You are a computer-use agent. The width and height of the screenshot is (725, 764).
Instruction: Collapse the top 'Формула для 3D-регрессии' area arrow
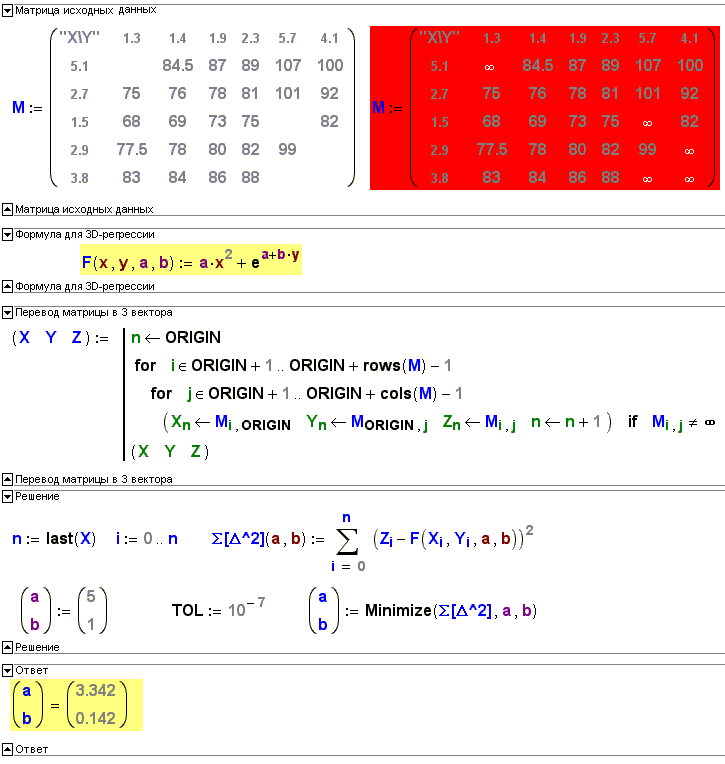tap(7, 235)
